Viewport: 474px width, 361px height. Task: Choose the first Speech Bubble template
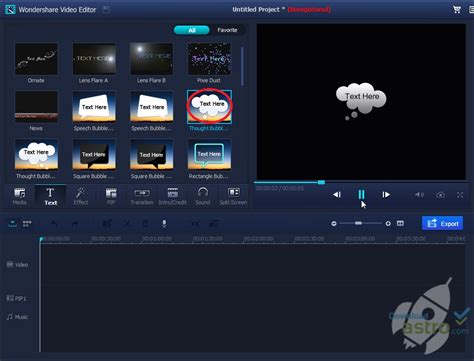[x=94, y=111]
